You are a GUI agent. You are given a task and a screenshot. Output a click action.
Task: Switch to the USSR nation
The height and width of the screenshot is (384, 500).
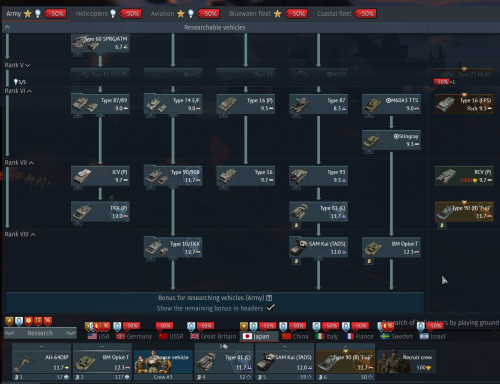point(171,336)
